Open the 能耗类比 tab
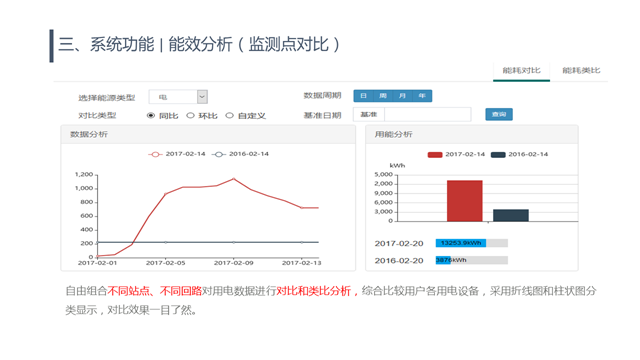 (581, 71)
